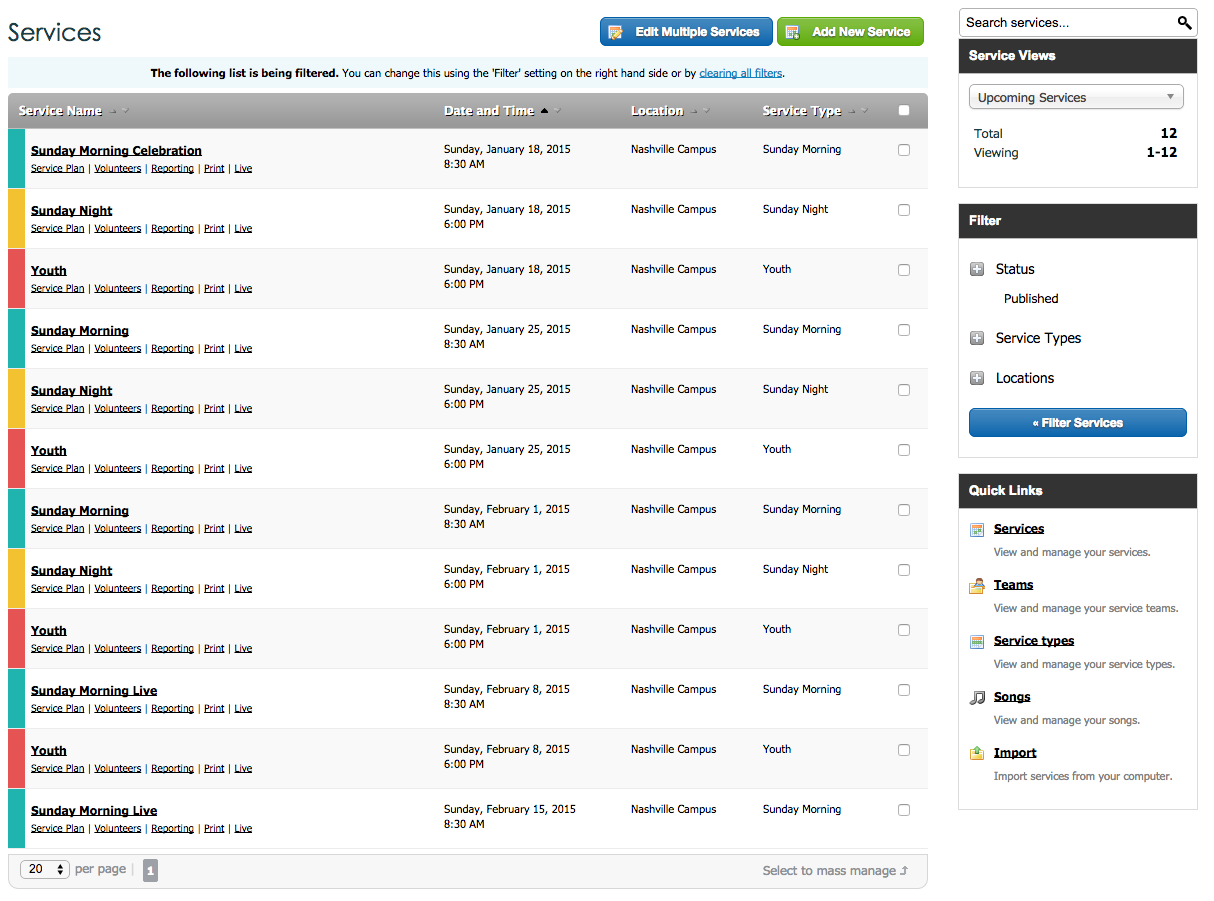Expand the Service Types filter

(x=977, y=339)
